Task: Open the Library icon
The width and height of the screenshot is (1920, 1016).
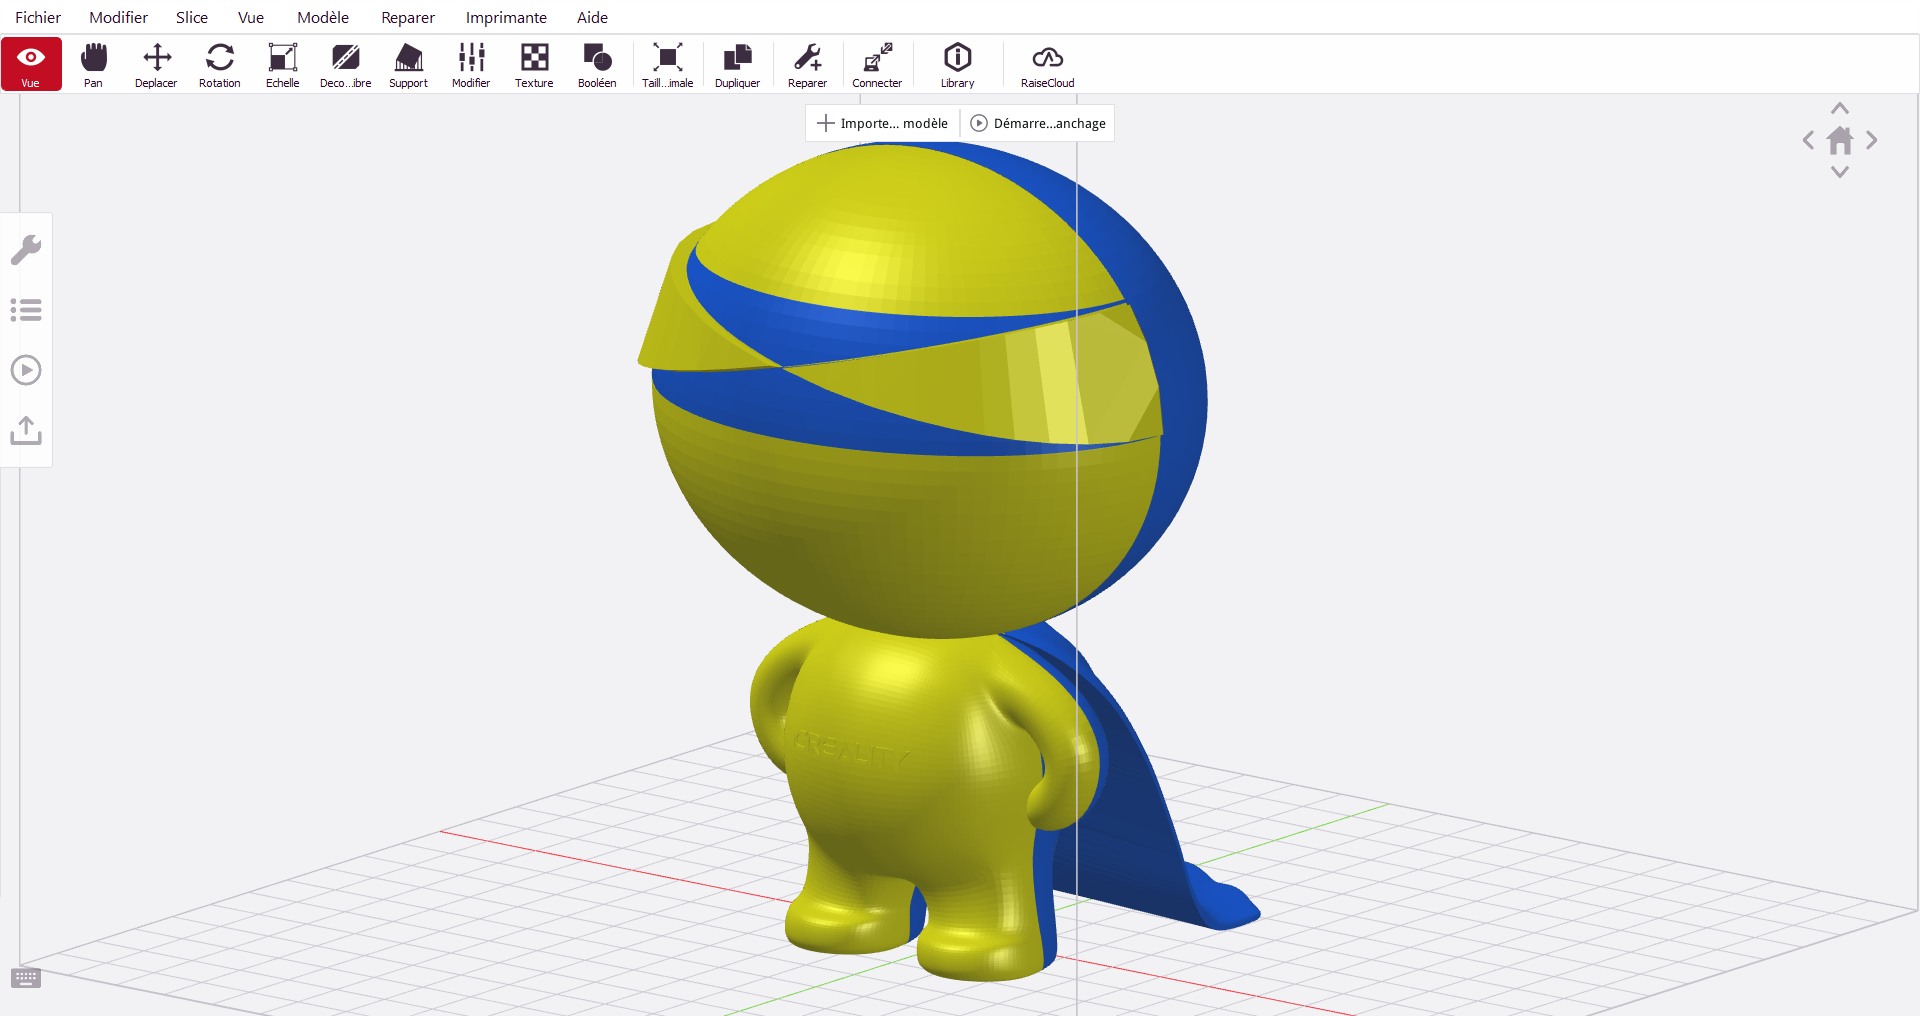Action: [957, 65]
